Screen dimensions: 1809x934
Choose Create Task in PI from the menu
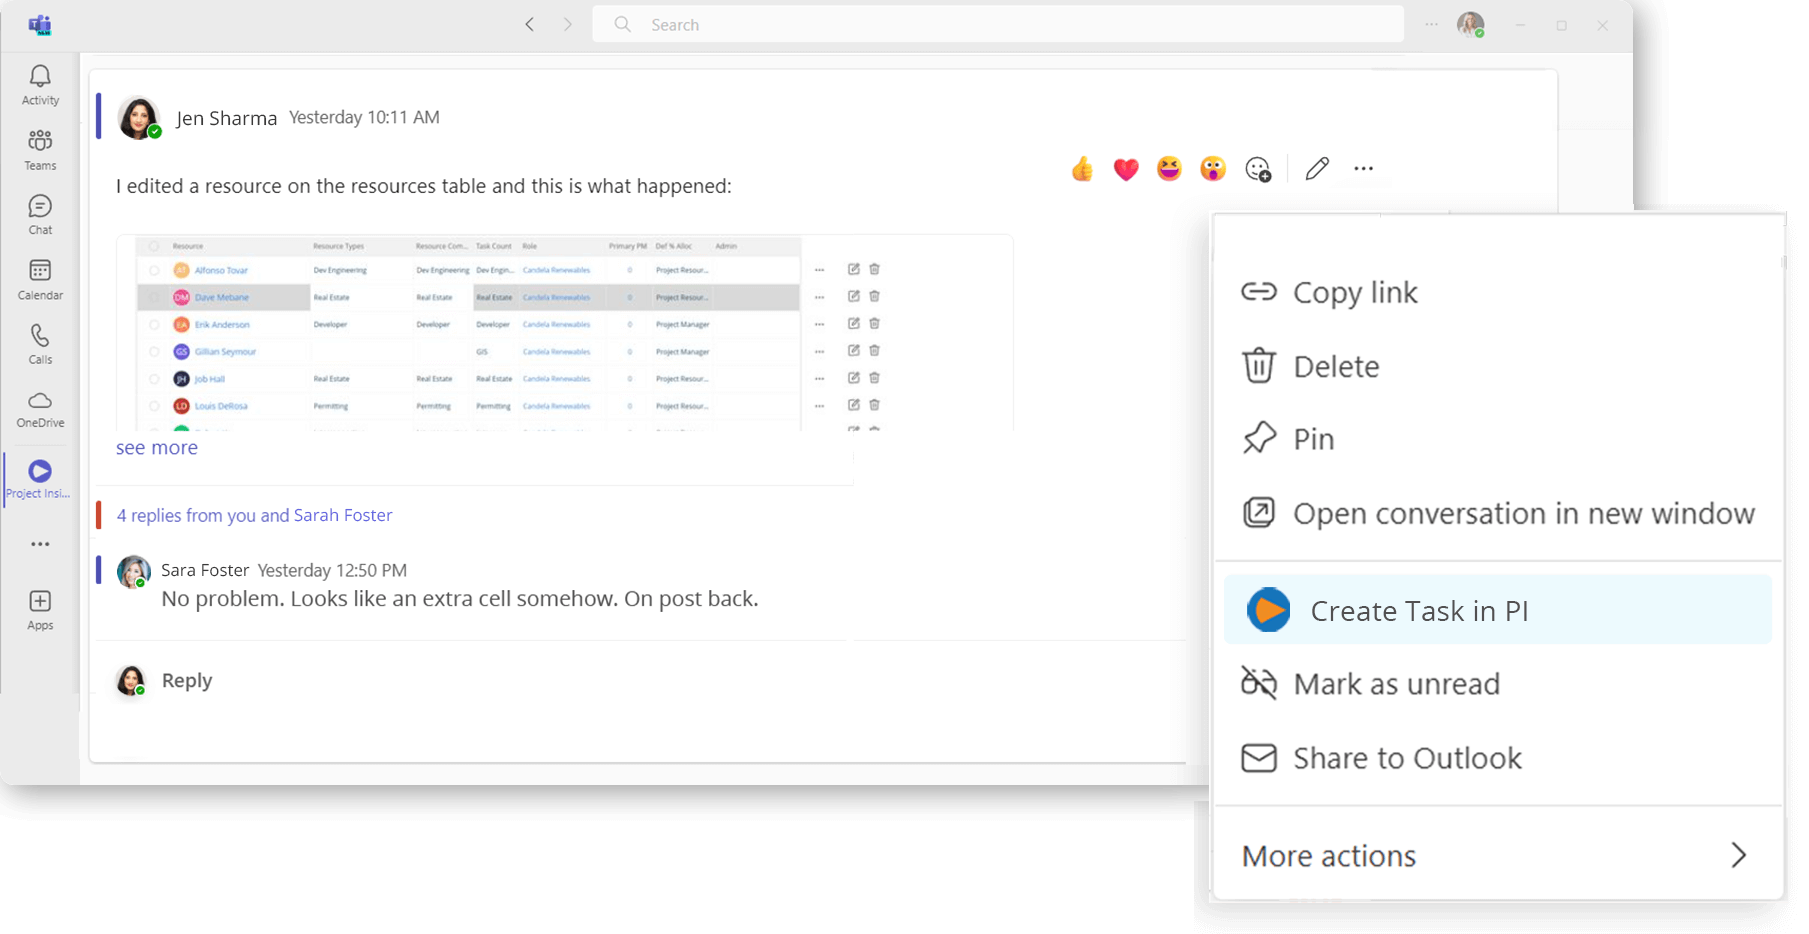1419,610
